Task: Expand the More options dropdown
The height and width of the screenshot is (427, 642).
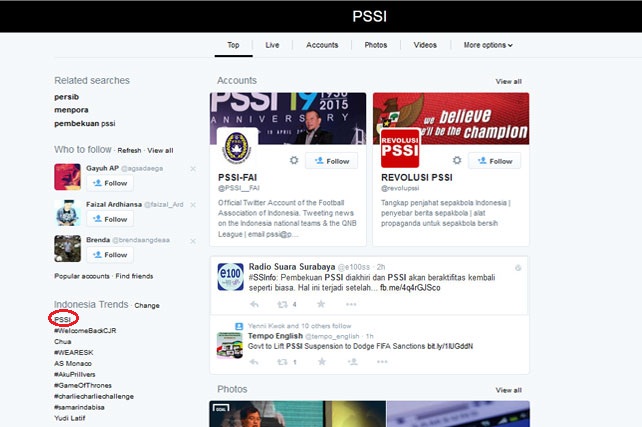Action: point(488,45)
